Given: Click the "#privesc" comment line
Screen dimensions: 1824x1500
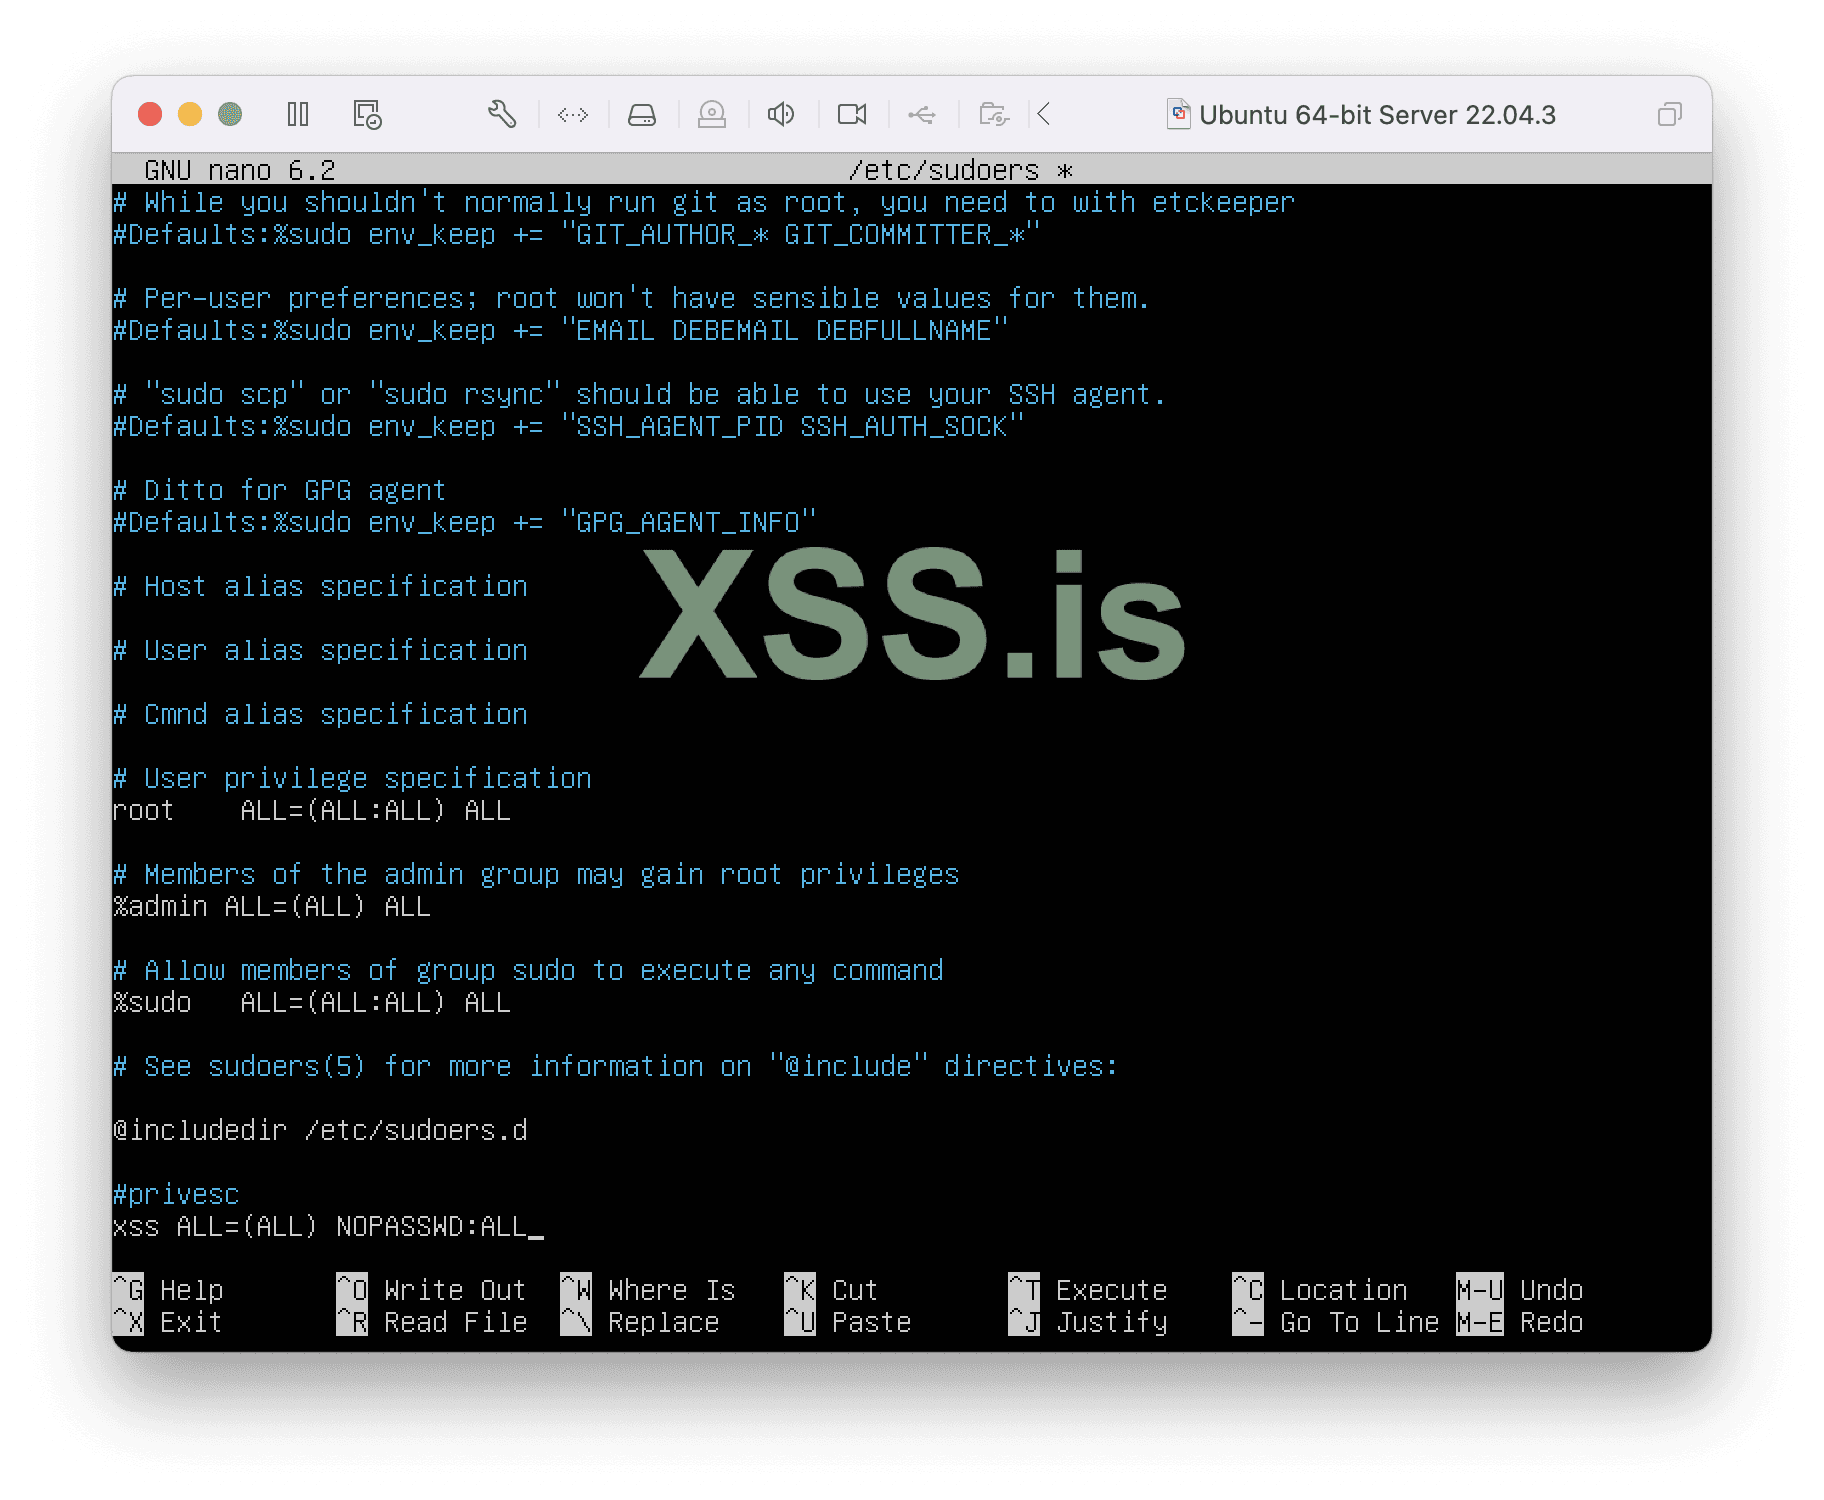Looking at the screenshot, I should [176, 1194].
